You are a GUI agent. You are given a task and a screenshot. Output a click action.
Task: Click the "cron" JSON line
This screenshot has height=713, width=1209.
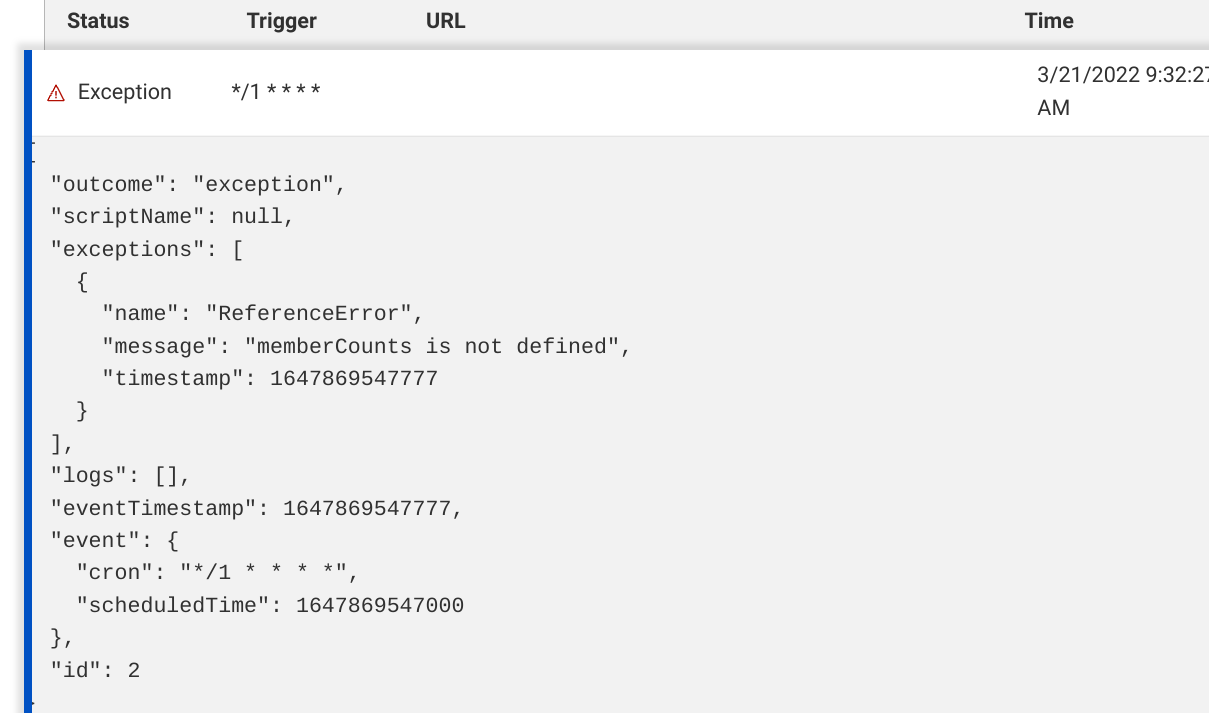coord(217,573)
